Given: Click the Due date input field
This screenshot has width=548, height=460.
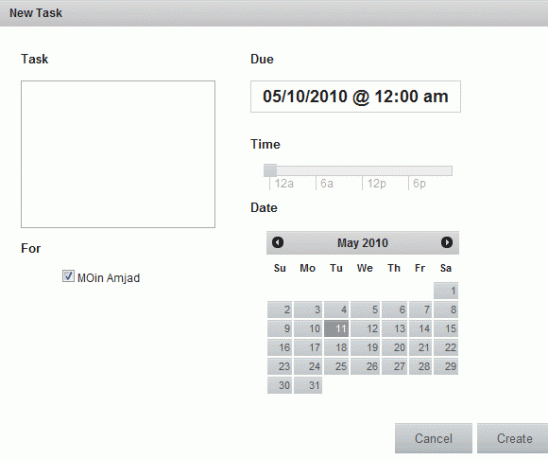Looking at the screenshot, I should click(355, 96).
